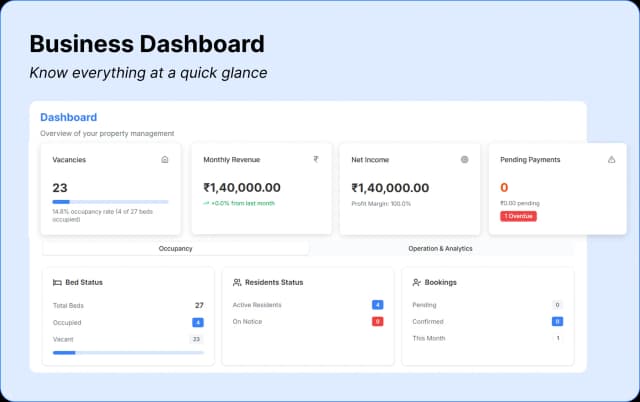The image size is (640, 402).
Task: Click the Pending bookings count badge
Action: (x=557, y=304)
